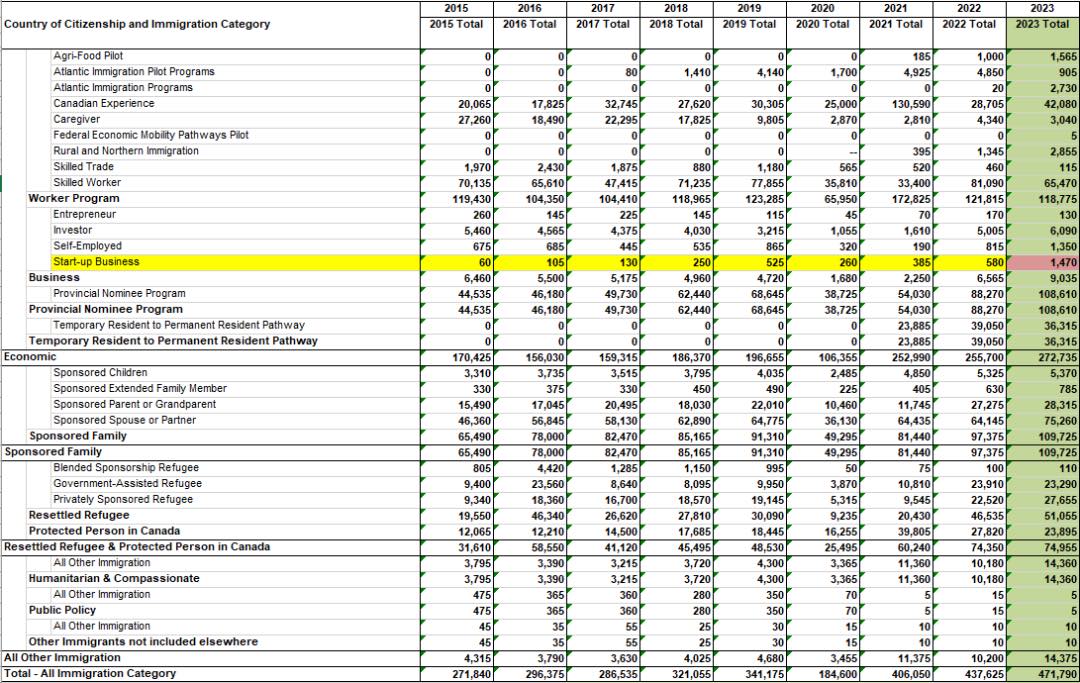Select the Agri-Food Pilot row label
The width and height of the screenshot is (1080, 683).
tap(88, 56)
